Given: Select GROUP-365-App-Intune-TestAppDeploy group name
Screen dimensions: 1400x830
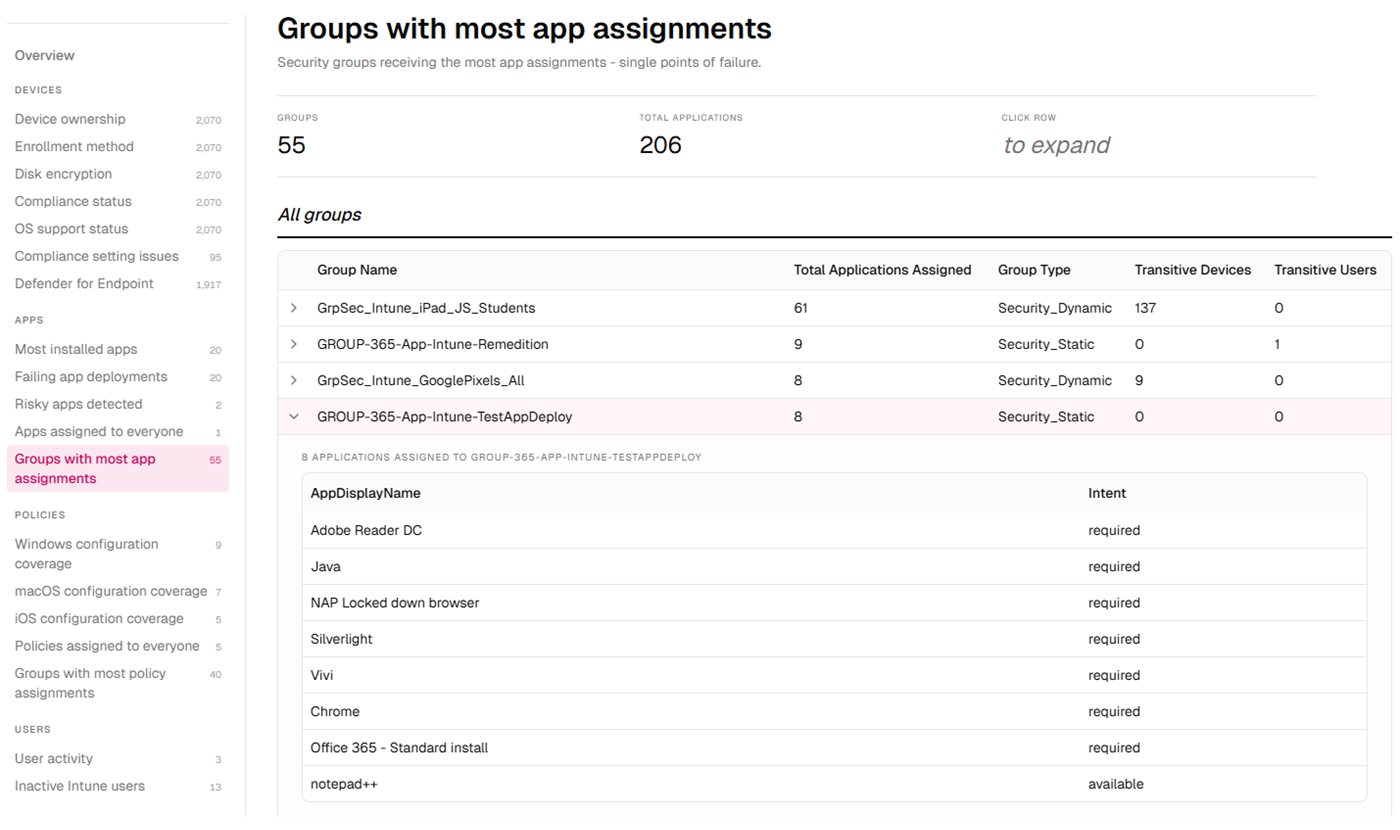Looking at the screenshot, I should (445, 416).
